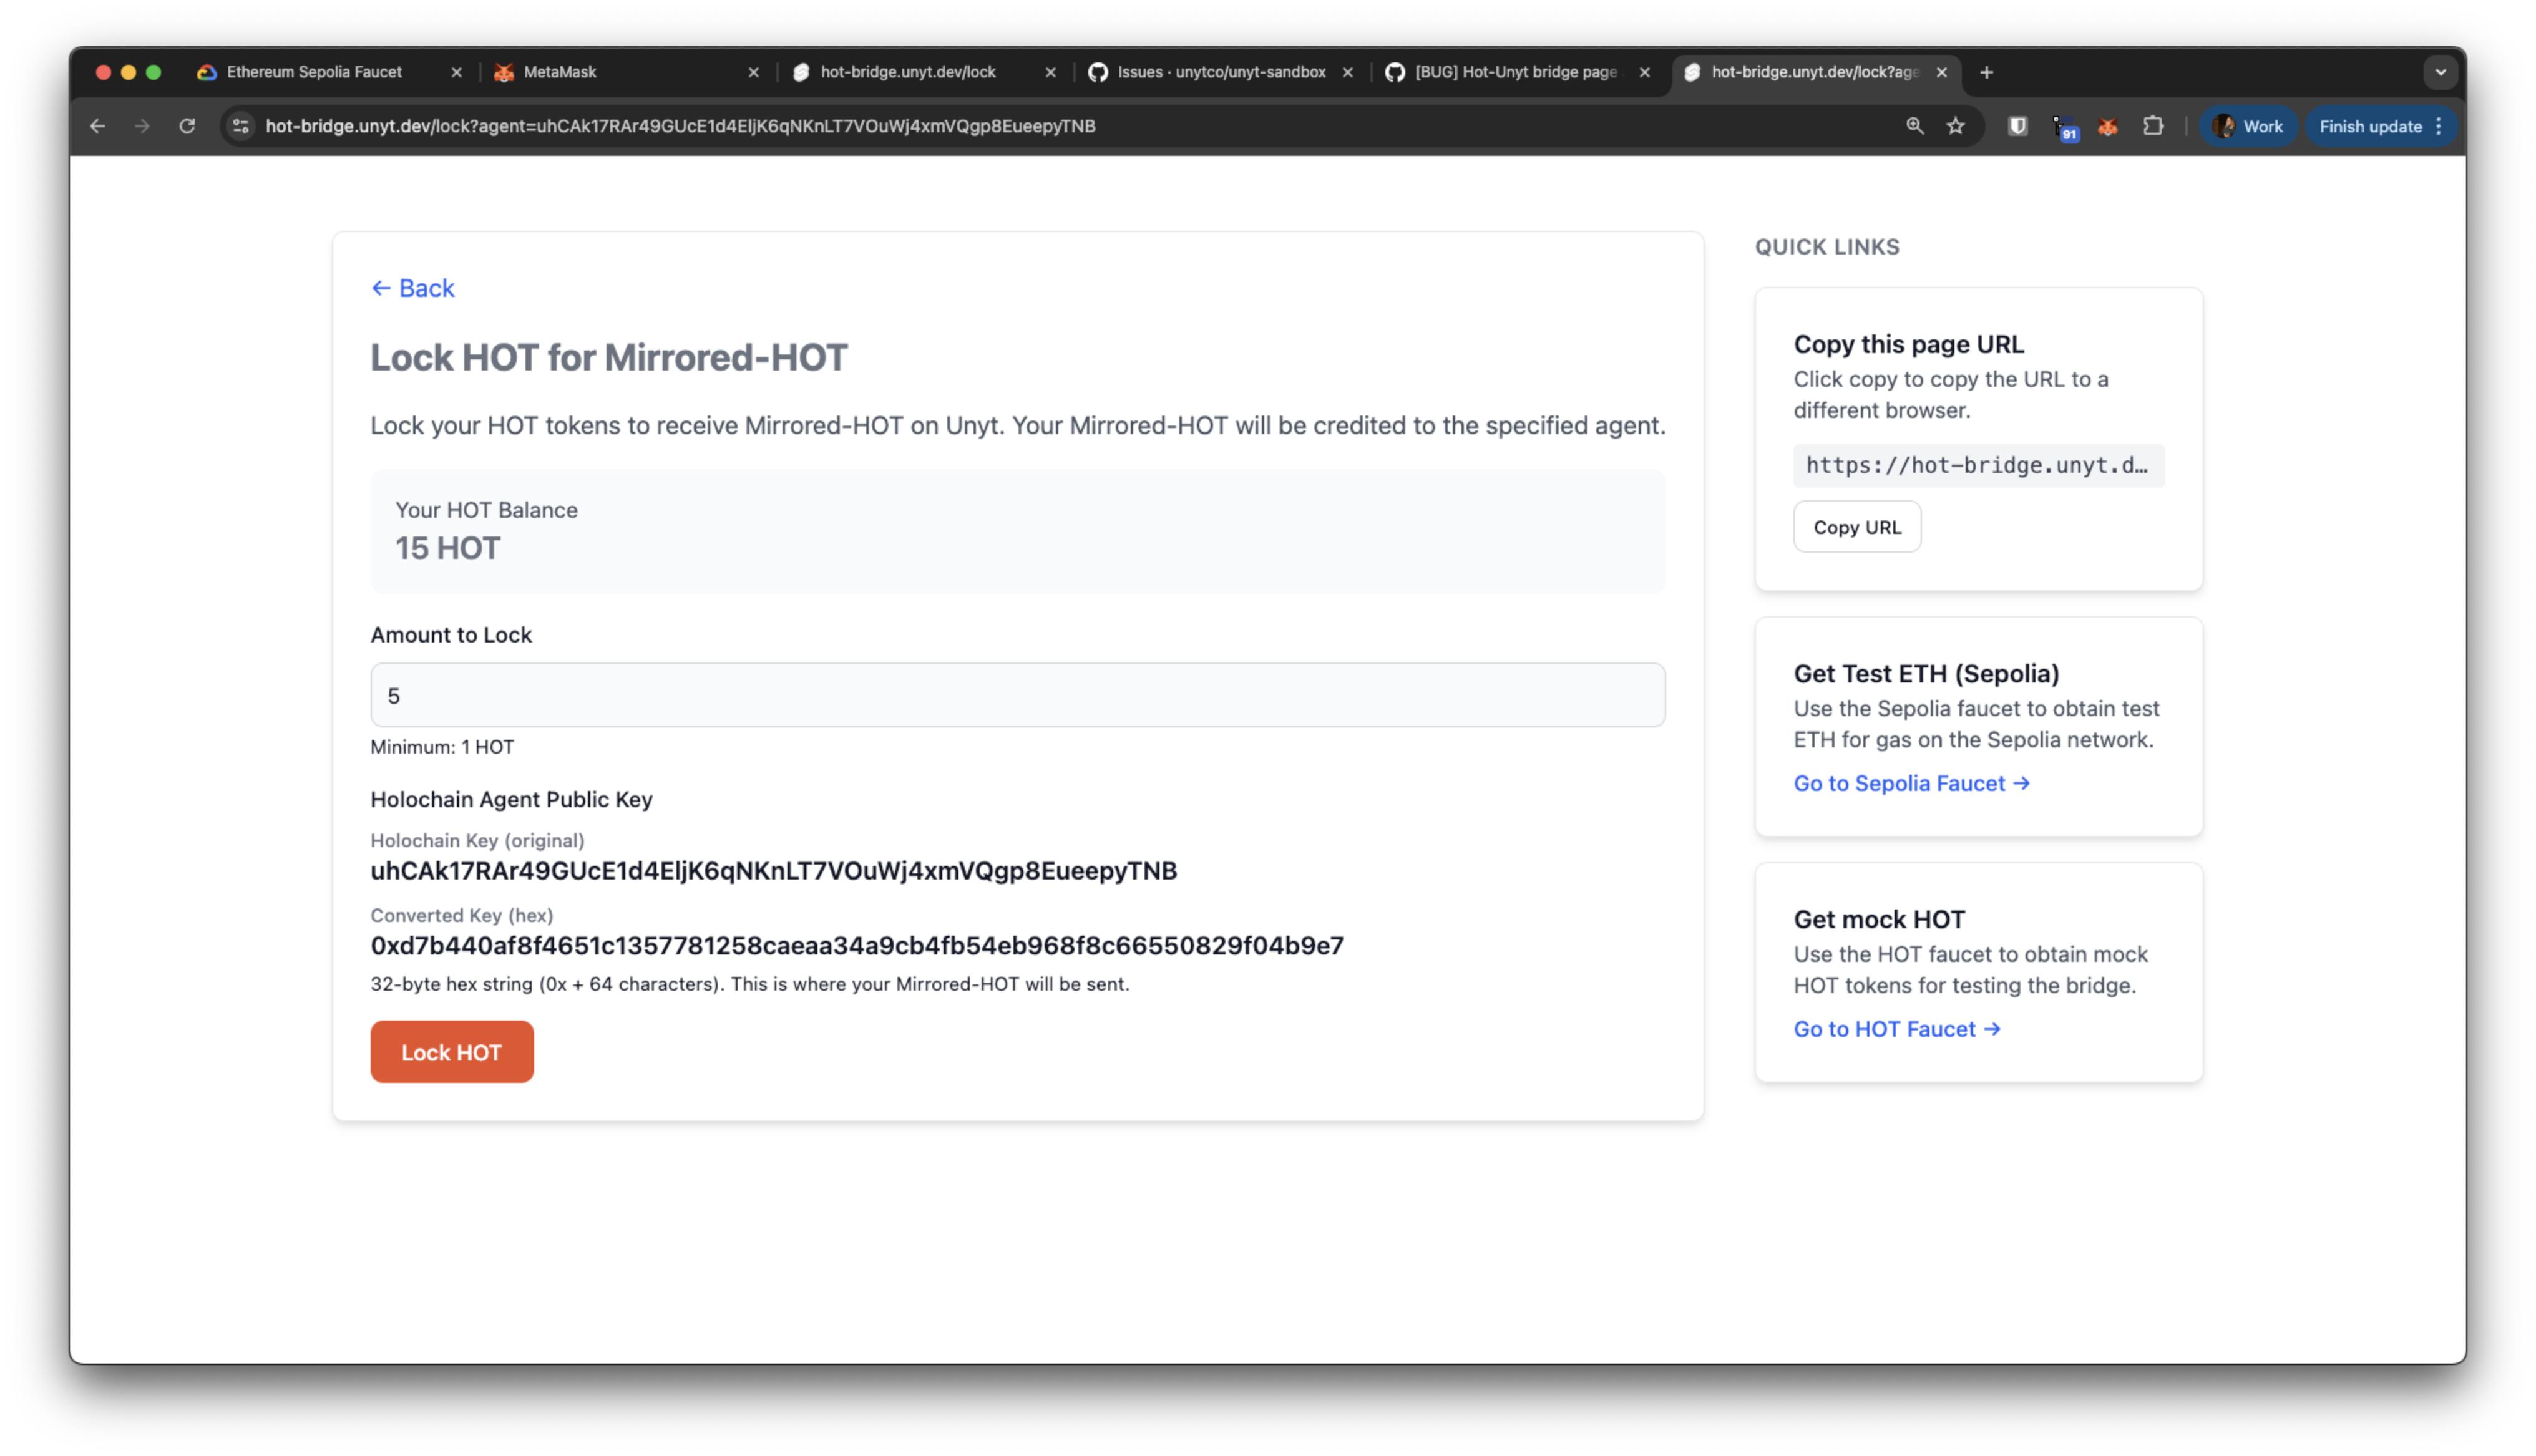The image size is (2536, 1456).
Task: Switch to the MetaMask tab
Action: tap(560, 72)
